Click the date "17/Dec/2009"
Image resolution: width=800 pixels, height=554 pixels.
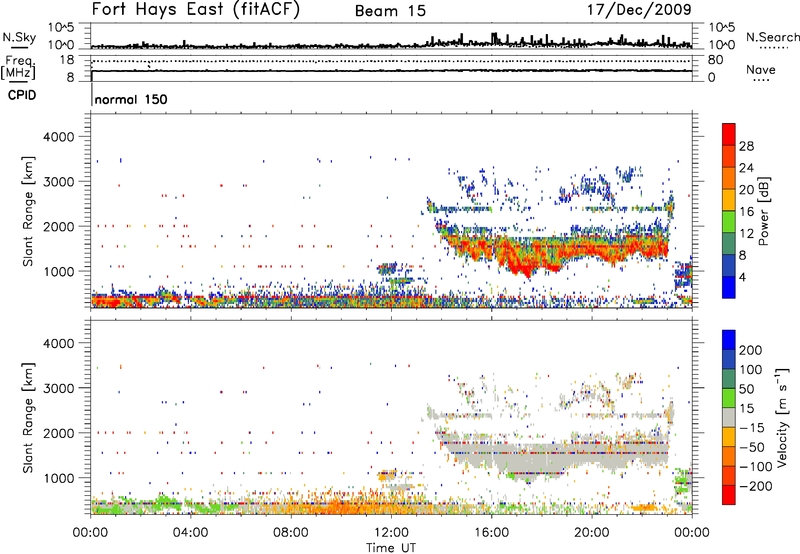[x=639, y=9]
